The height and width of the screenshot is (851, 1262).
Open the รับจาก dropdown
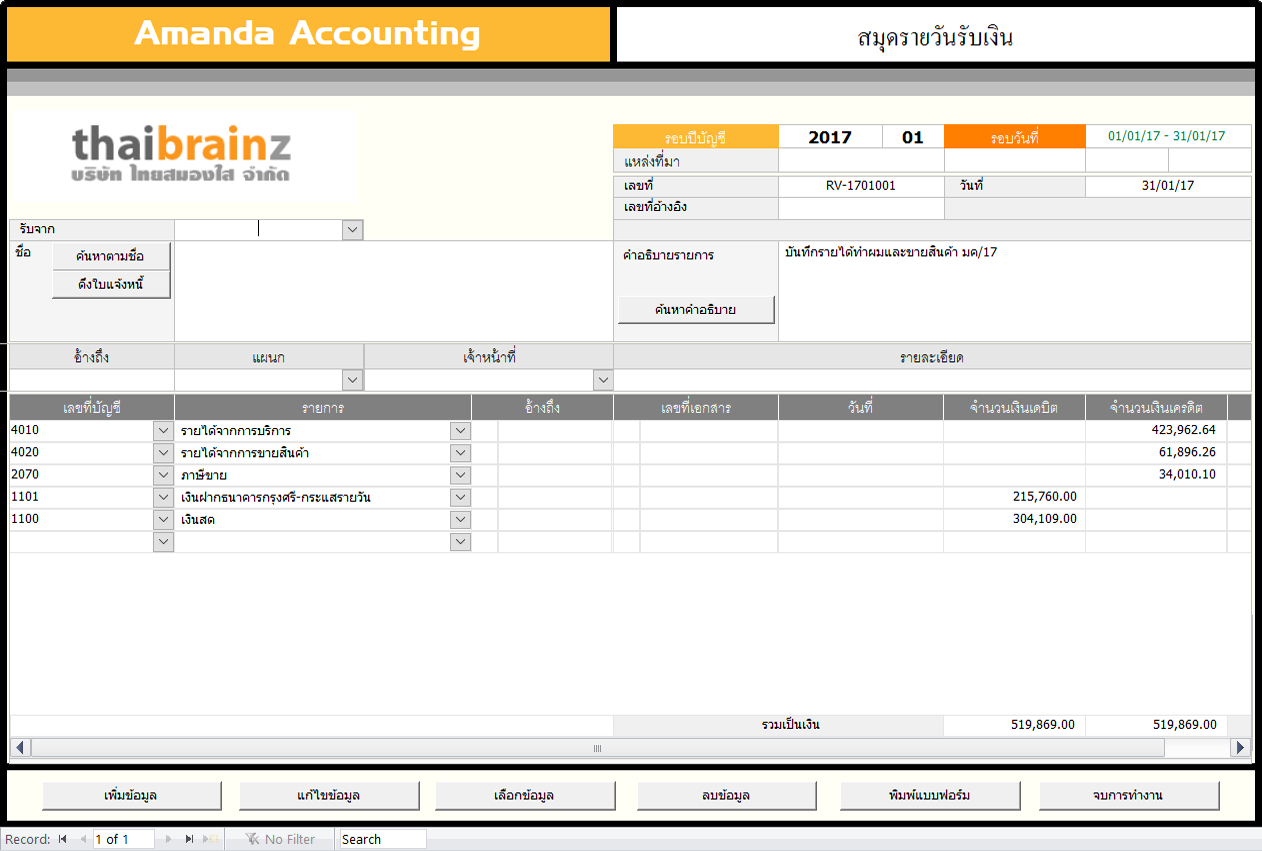point(353,230)
